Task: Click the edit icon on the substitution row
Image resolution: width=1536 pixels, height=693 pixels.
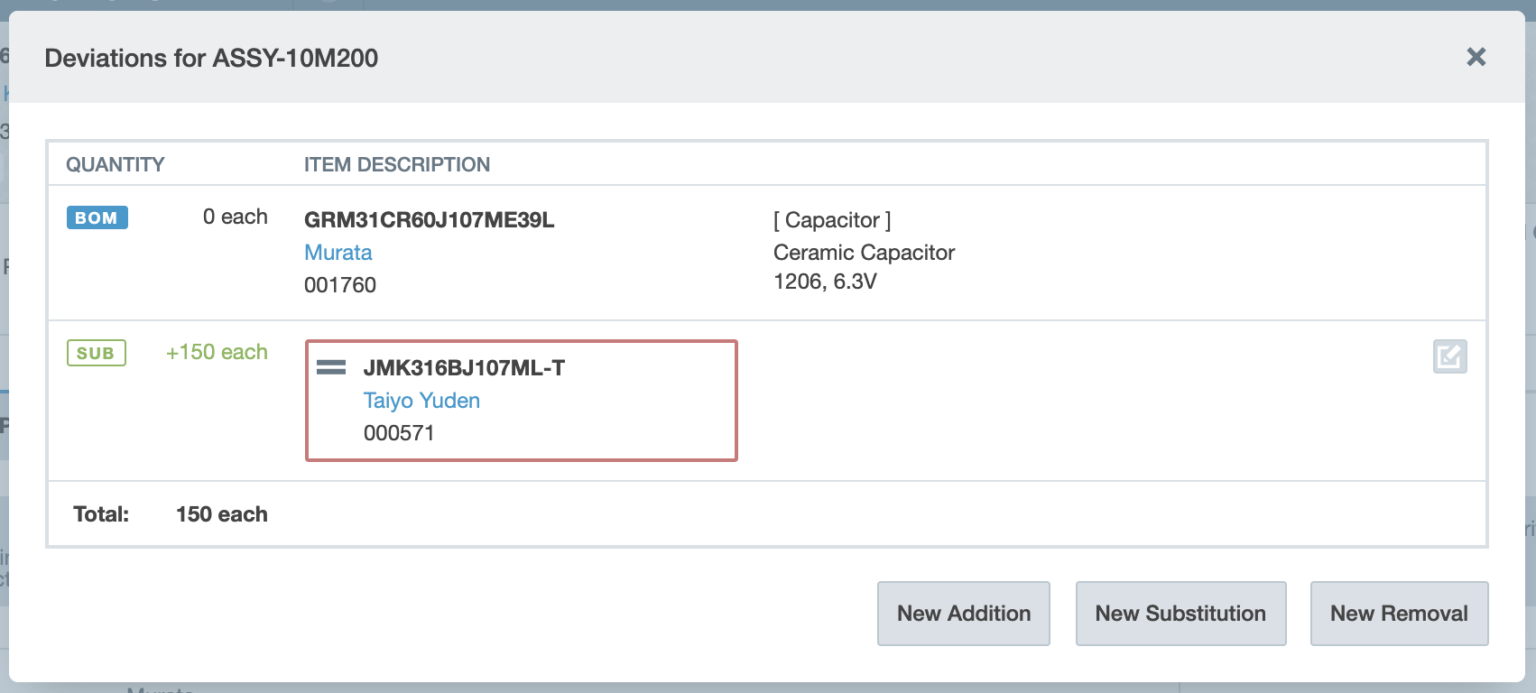Action: [x=1449, y=357]
